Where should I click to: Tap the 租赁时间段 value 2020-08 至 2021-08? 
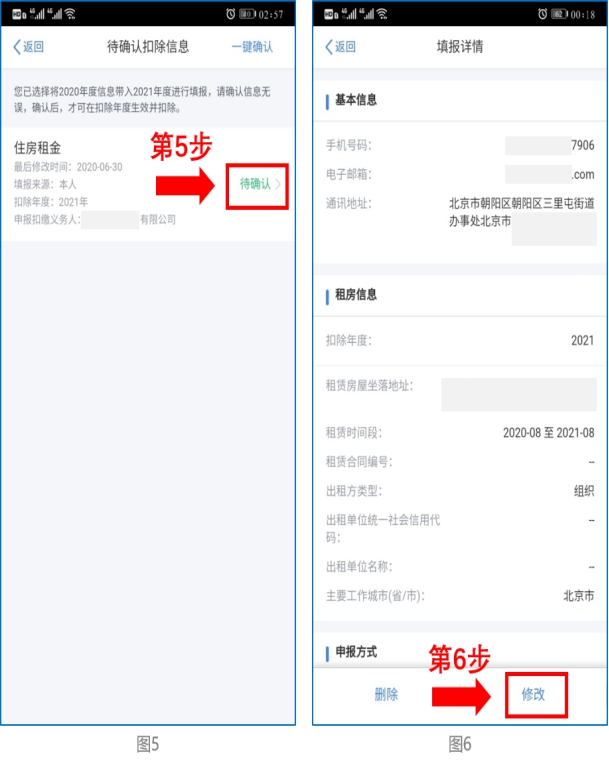point(548,433)
